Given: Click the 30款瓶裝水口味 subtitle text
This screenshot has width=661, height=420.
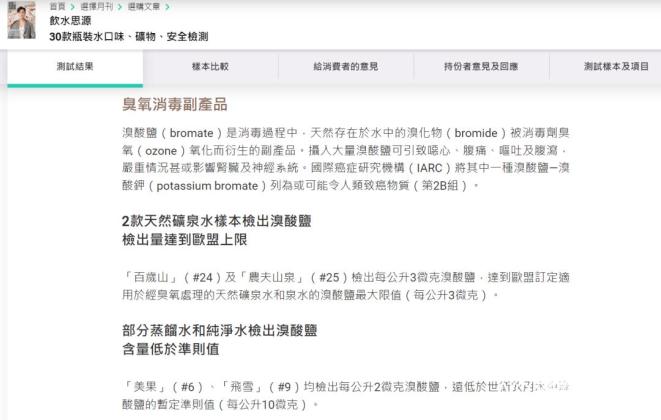Looking at the screenshot, I should [86, 37].
